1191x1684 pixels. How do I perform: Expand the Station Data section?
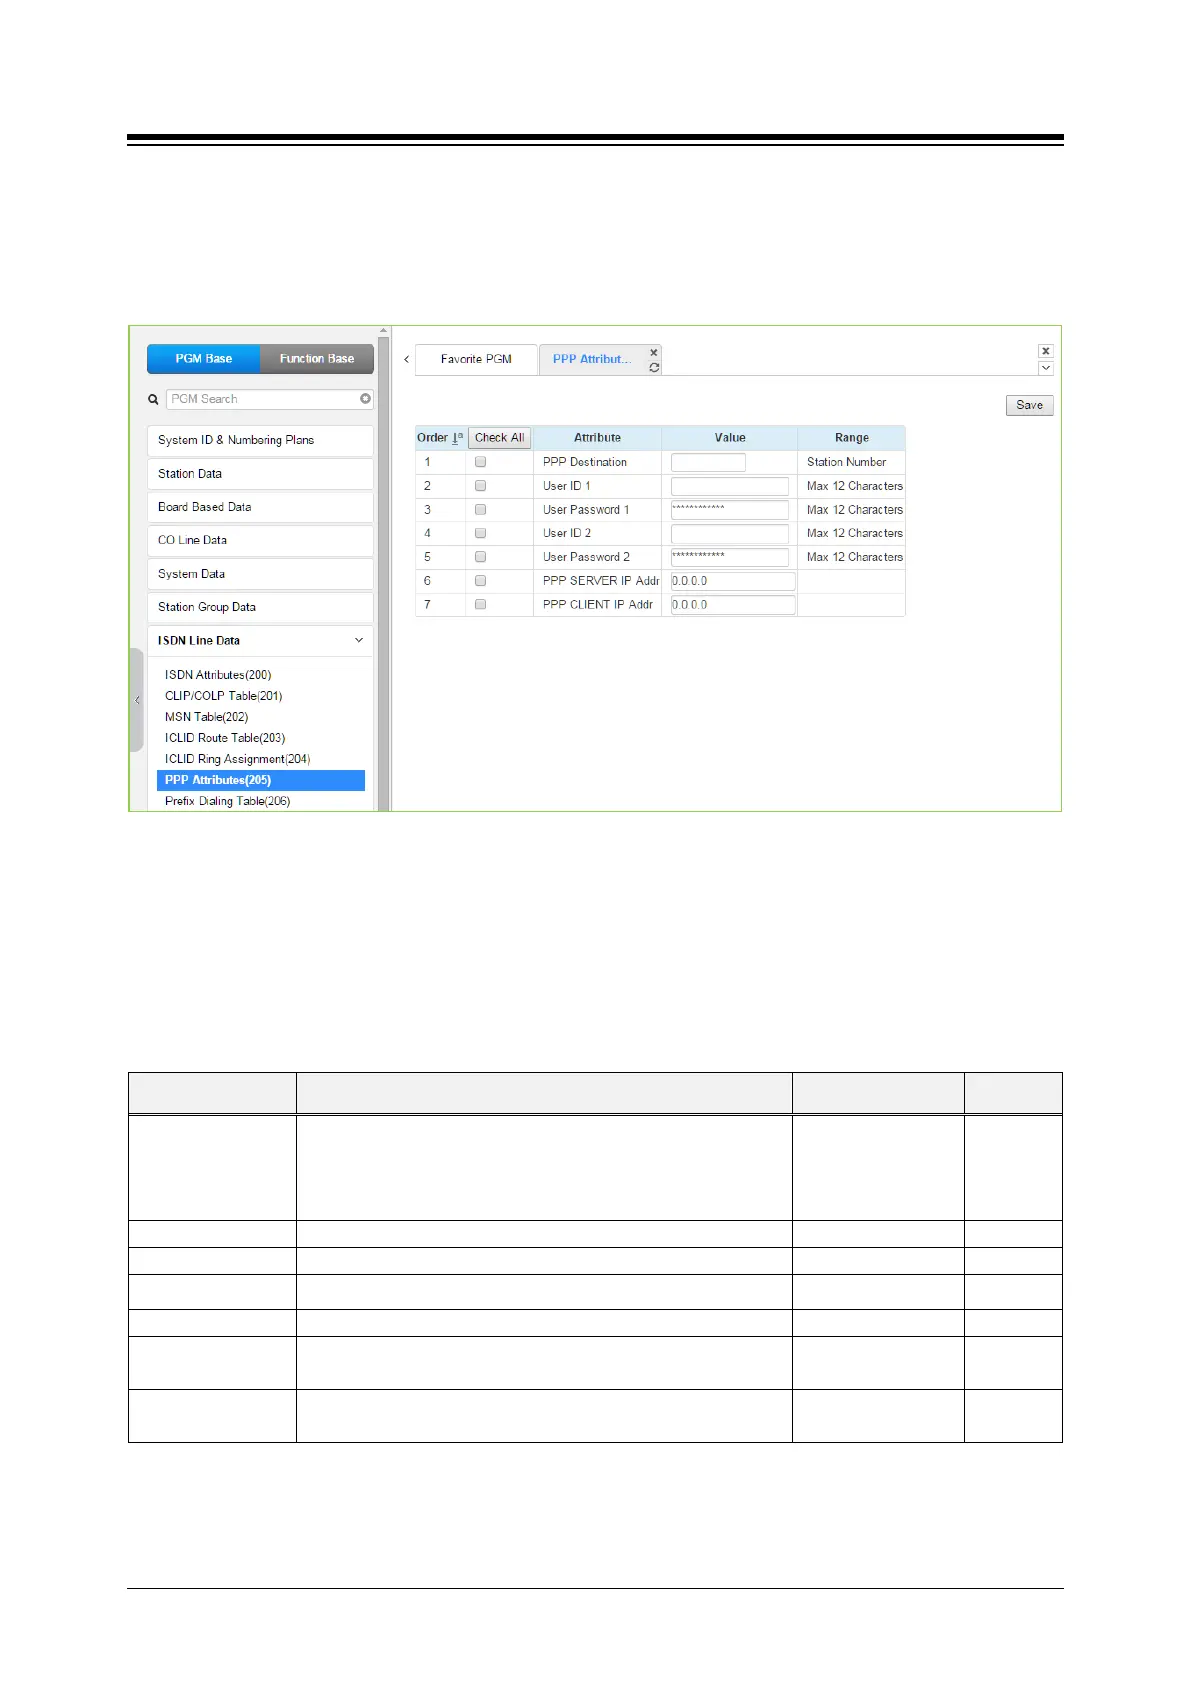tap(260, 474)
